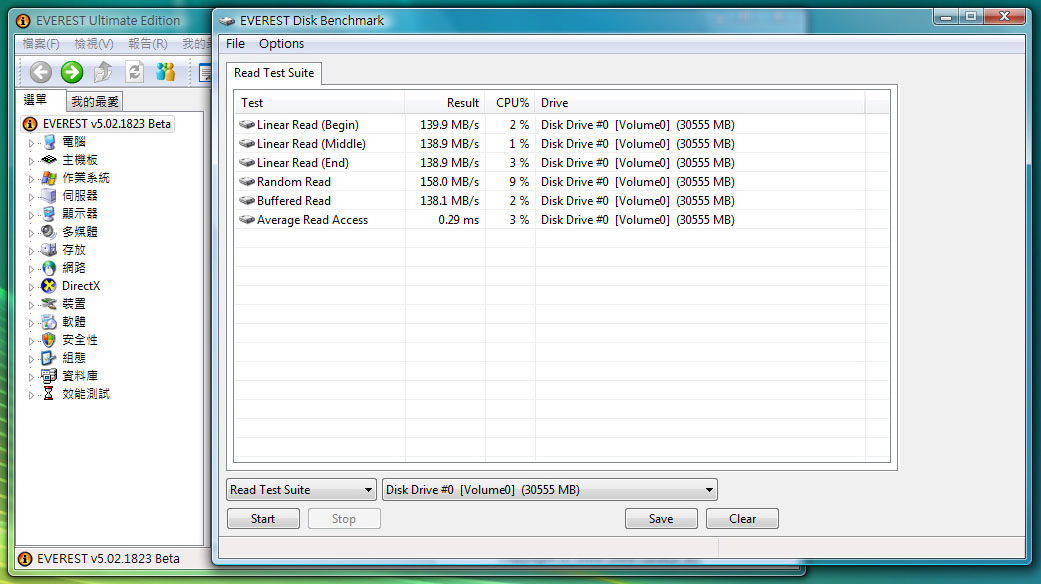
Task: Click the 作業系統 Windows flag icon
Action: (48, 178)
